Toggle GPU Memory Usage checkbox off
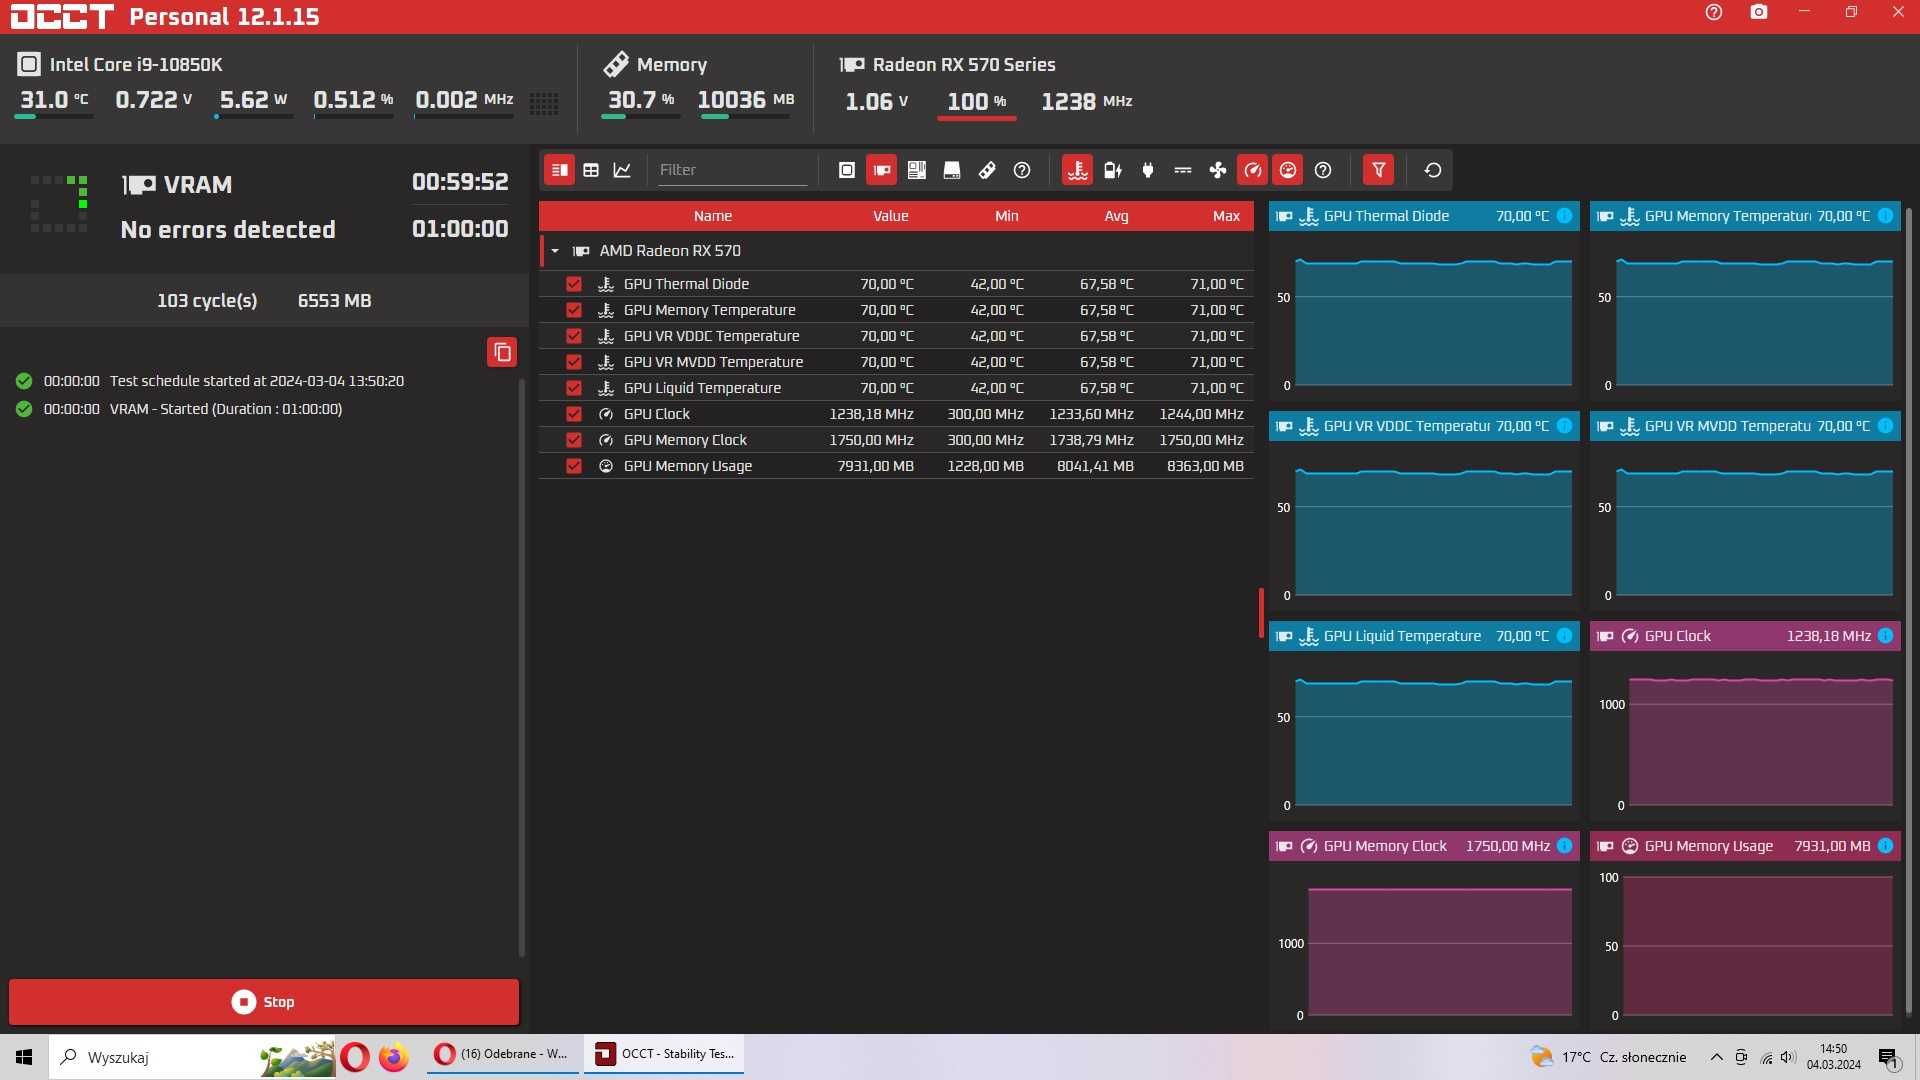Viewport: 1920px width, 1080px height. pyautogui.click(x=572, y=465)
